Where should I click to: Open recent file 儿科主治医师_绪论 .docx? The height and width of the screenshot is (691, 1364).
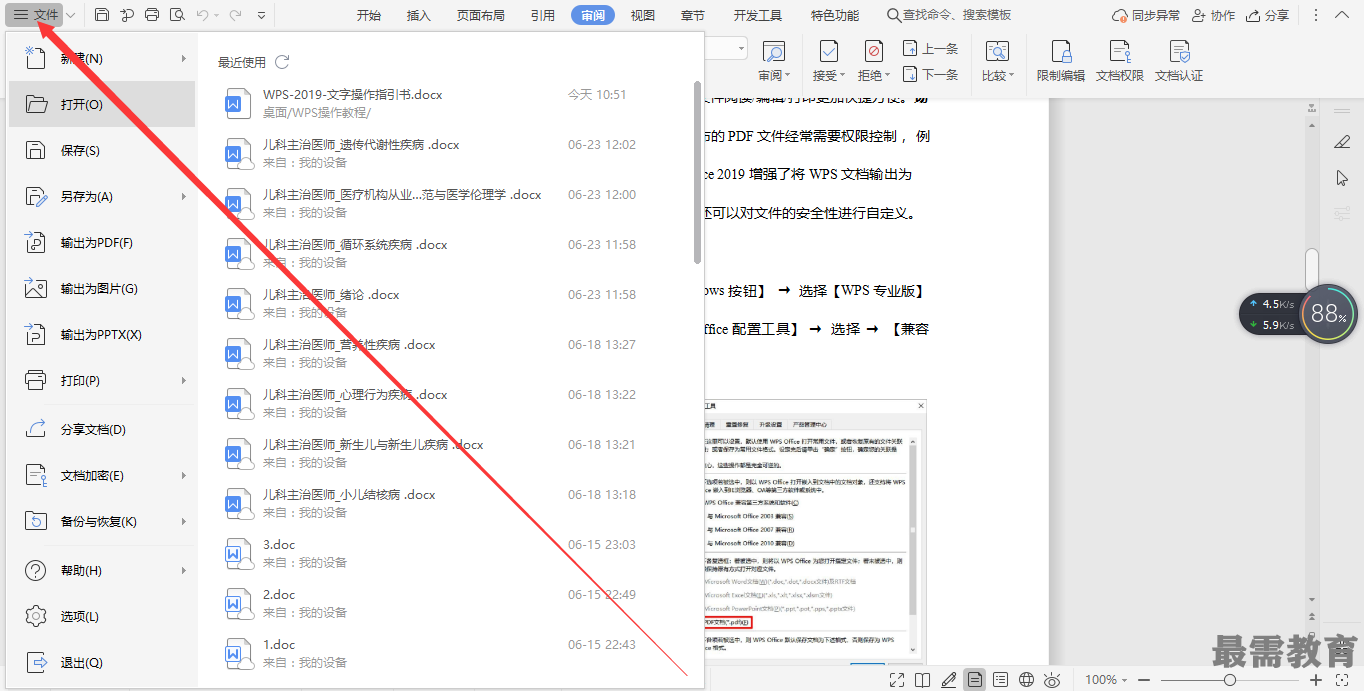pos(445,303)
